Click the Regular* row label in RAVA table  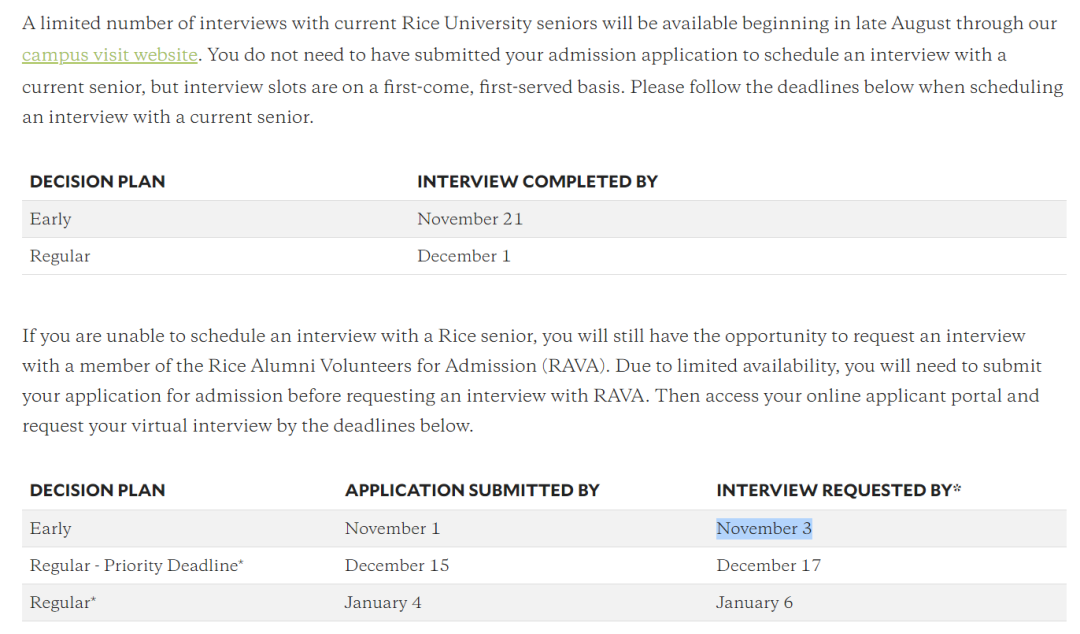(x=63, y=603)
